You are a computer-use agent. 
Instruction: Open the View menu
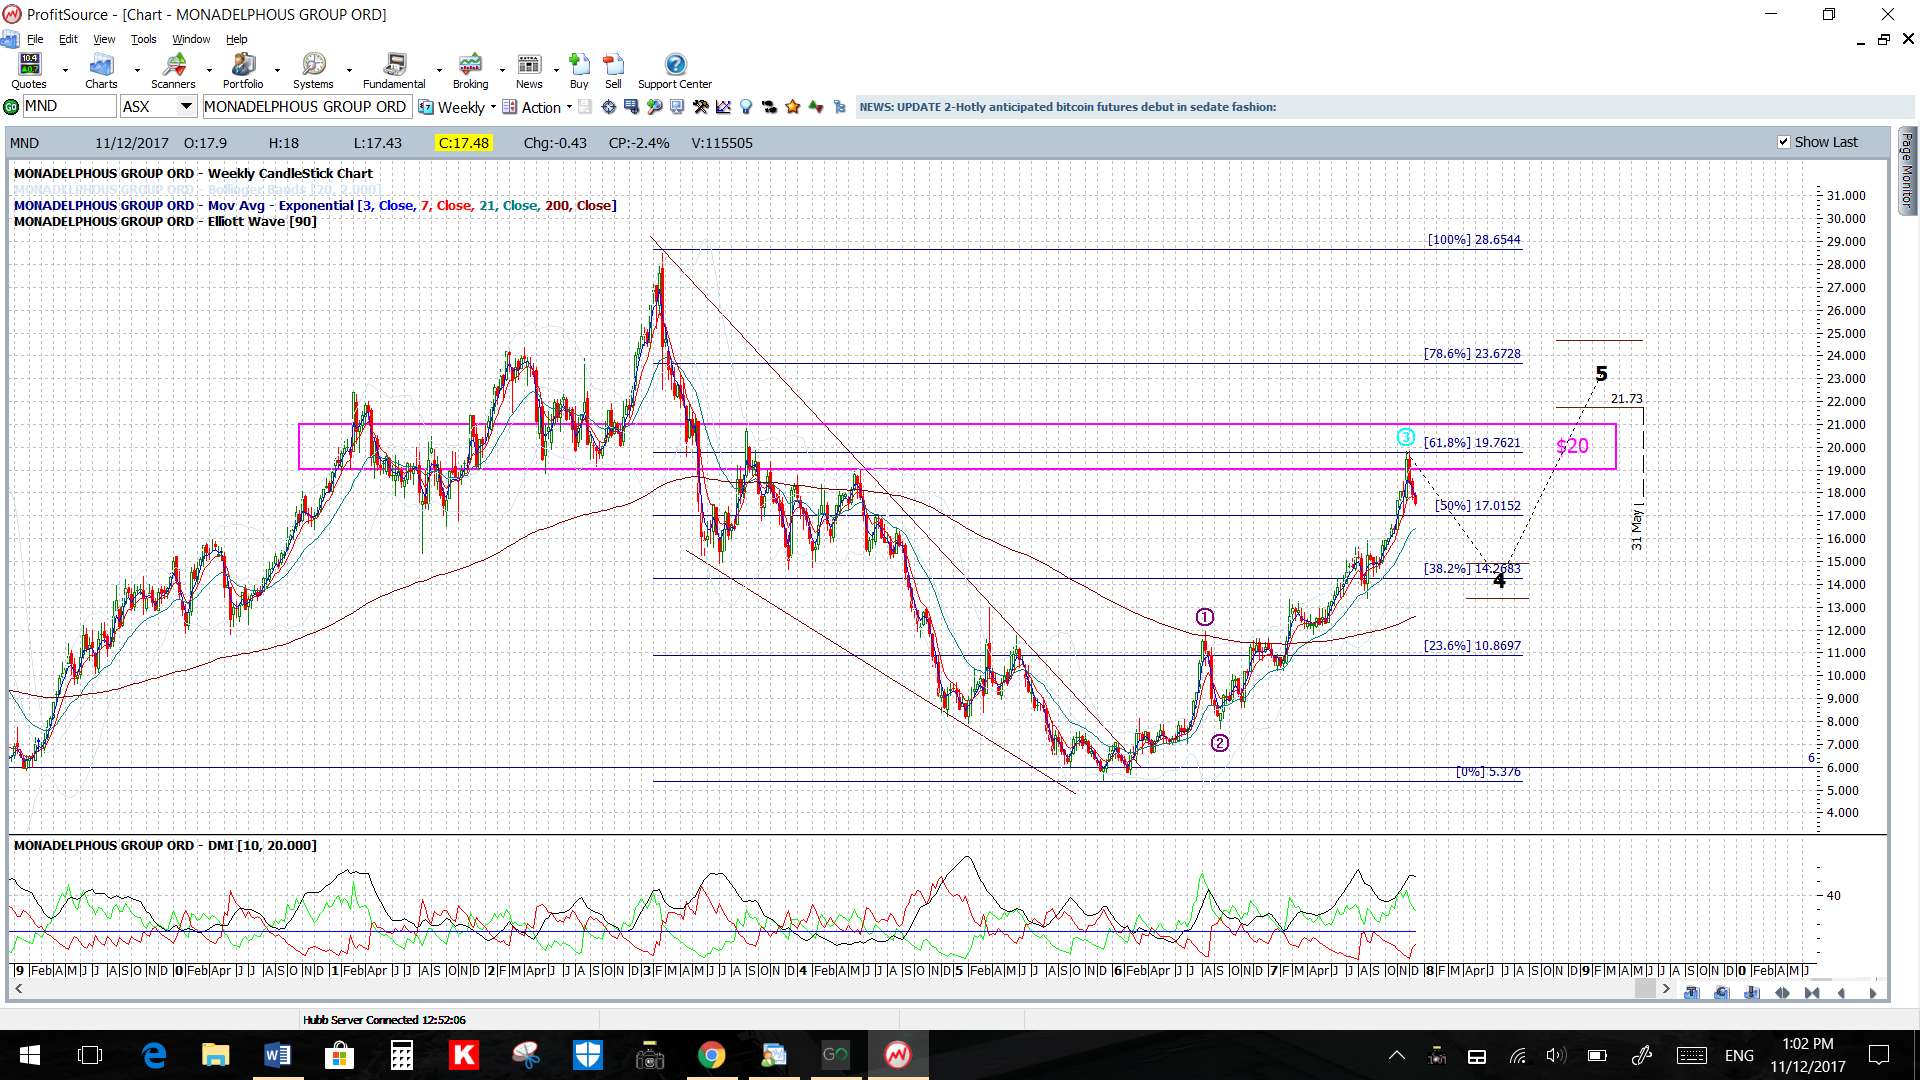pyautogui.click(x=104, y=39)
